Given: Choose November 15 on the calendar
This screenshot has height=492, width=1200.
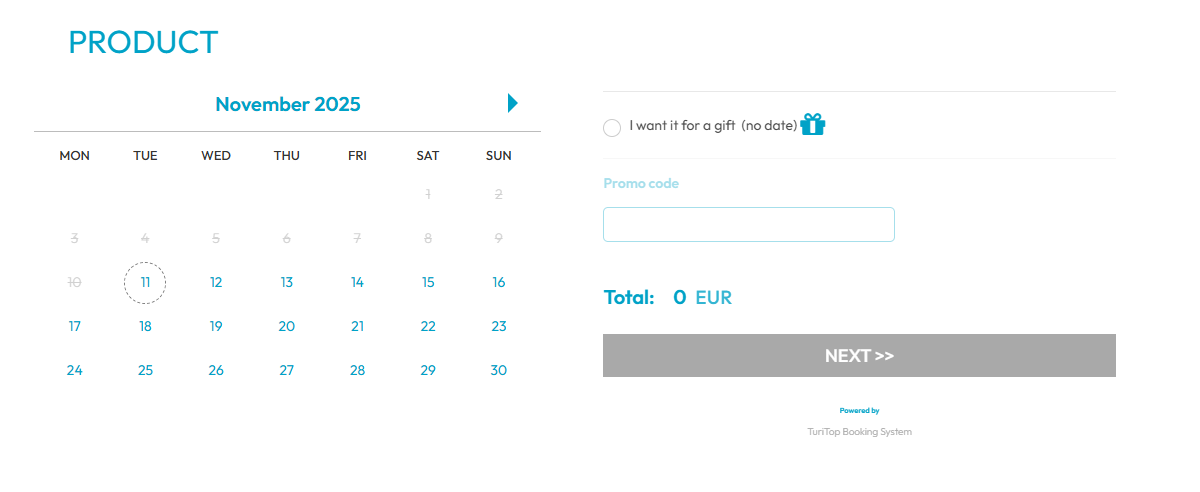Looking at the screenshot, I should click(x=428, y=283).
